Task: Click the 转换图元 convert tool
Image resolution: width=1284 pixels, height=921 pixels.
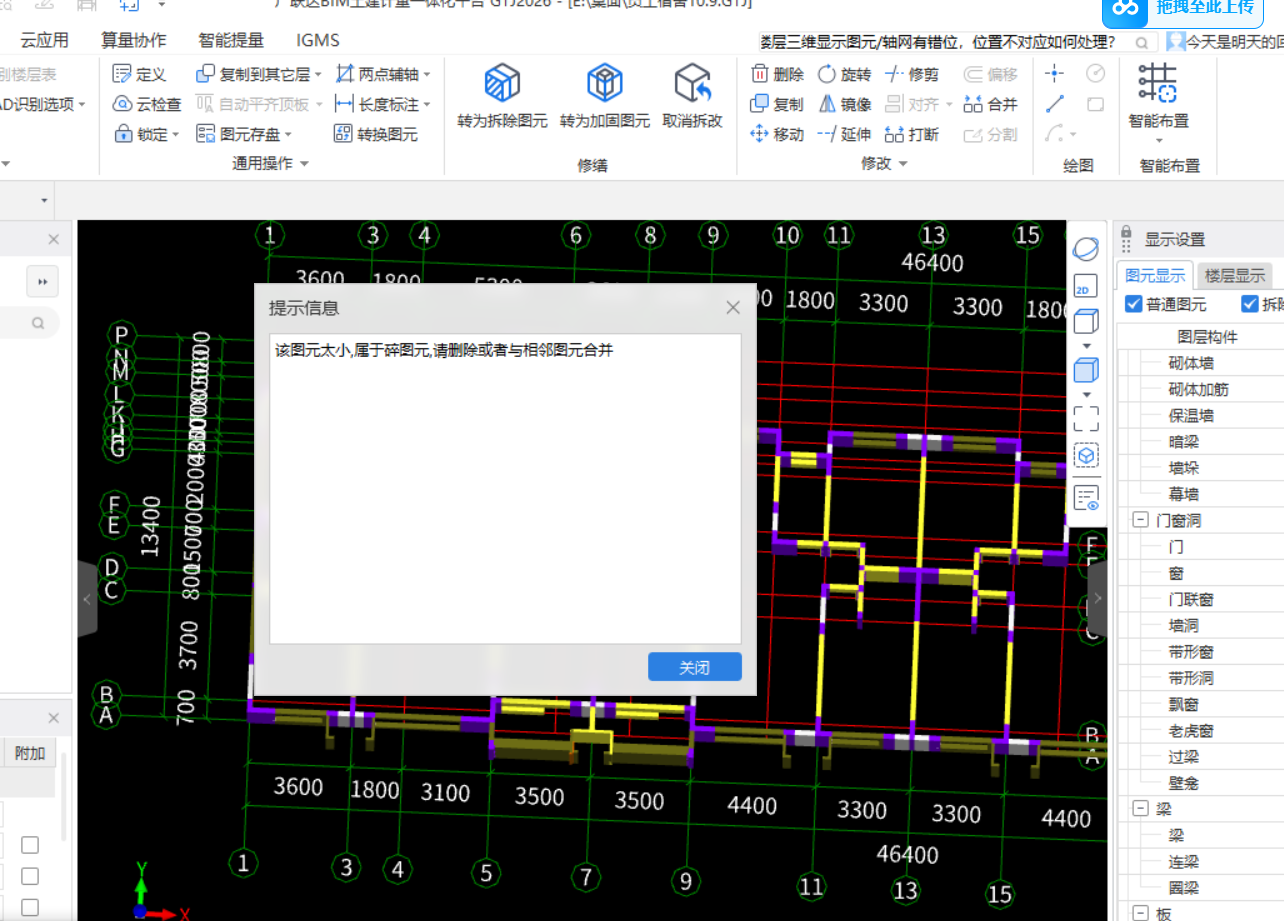Action: click(375, 134)
